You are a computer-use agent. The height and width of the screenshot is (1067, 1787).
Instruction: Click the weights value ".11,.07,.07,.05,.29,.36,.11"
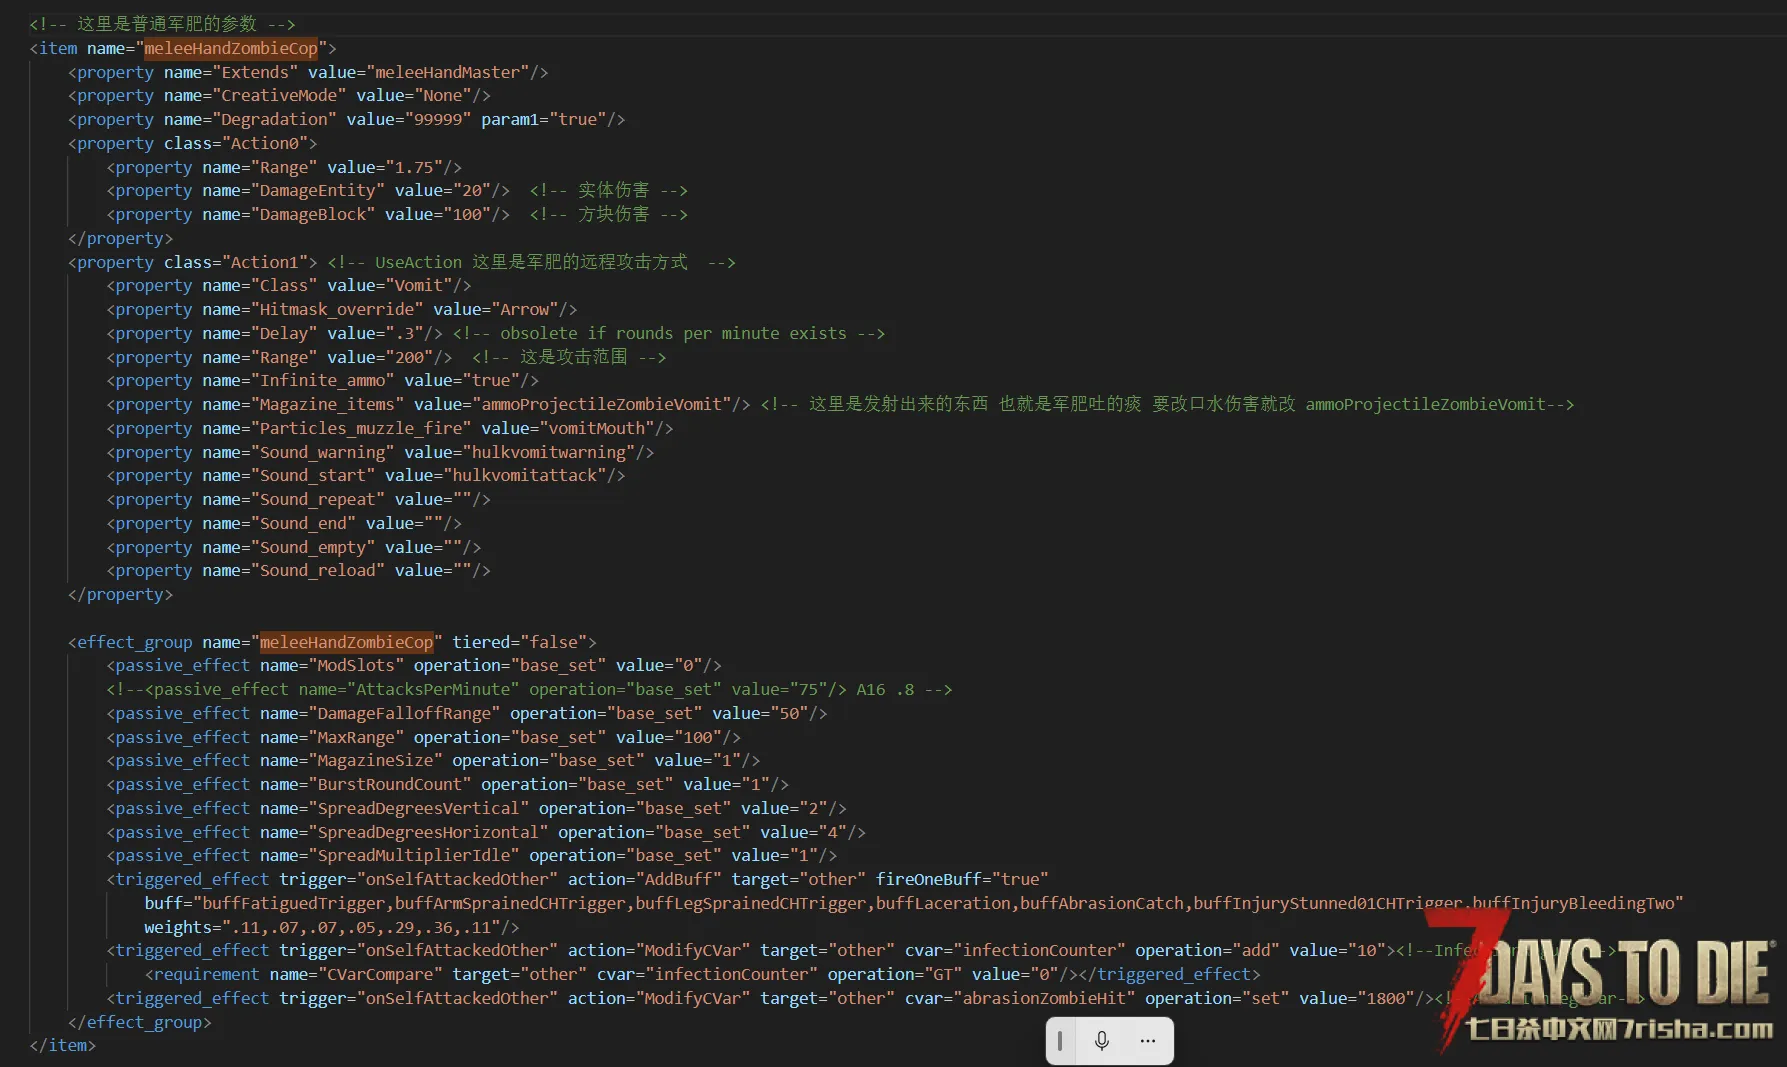pyautogui.click(x=365, y=928)
